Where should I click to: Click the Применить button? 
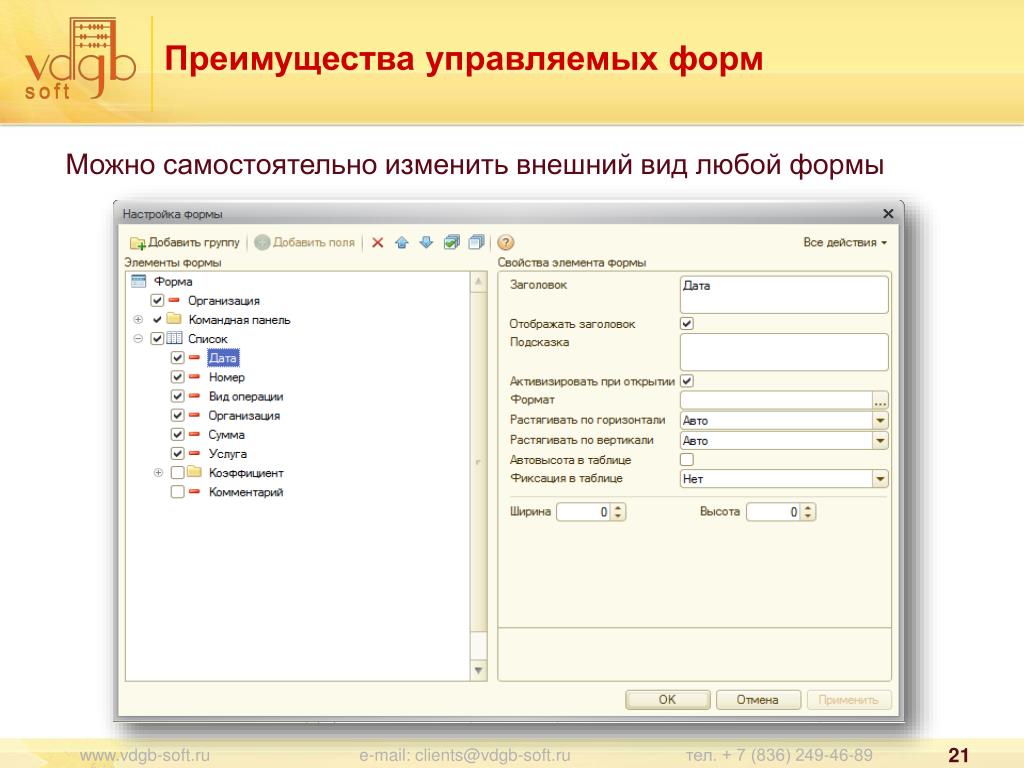[x=848, y=699]
